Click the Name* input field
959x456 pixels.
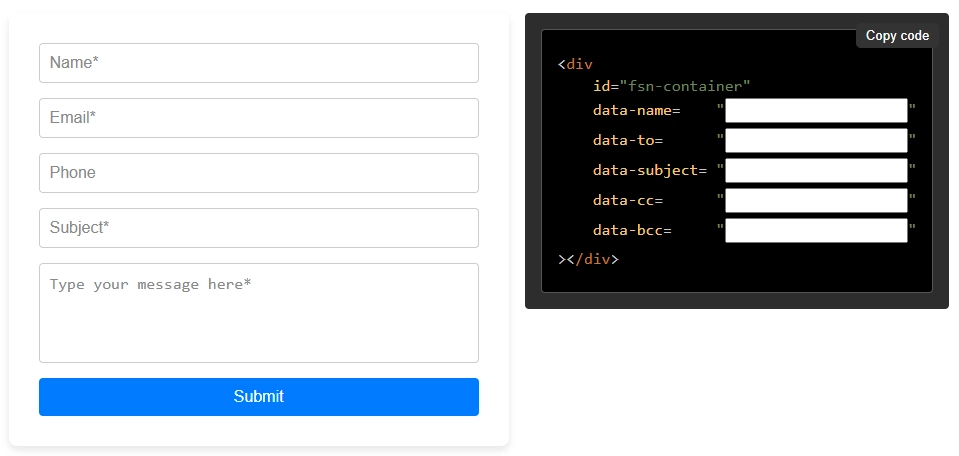coord(258,63)
